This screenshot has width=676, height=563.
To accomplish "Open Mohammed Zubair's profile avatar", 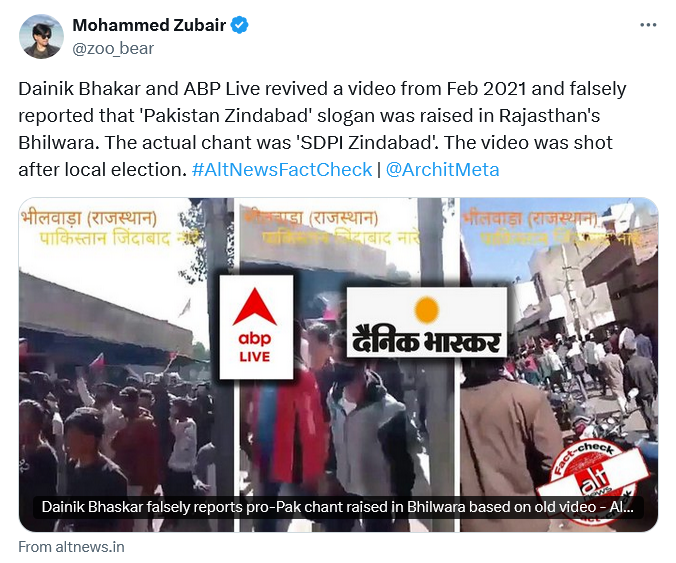I will coord(41,37).
